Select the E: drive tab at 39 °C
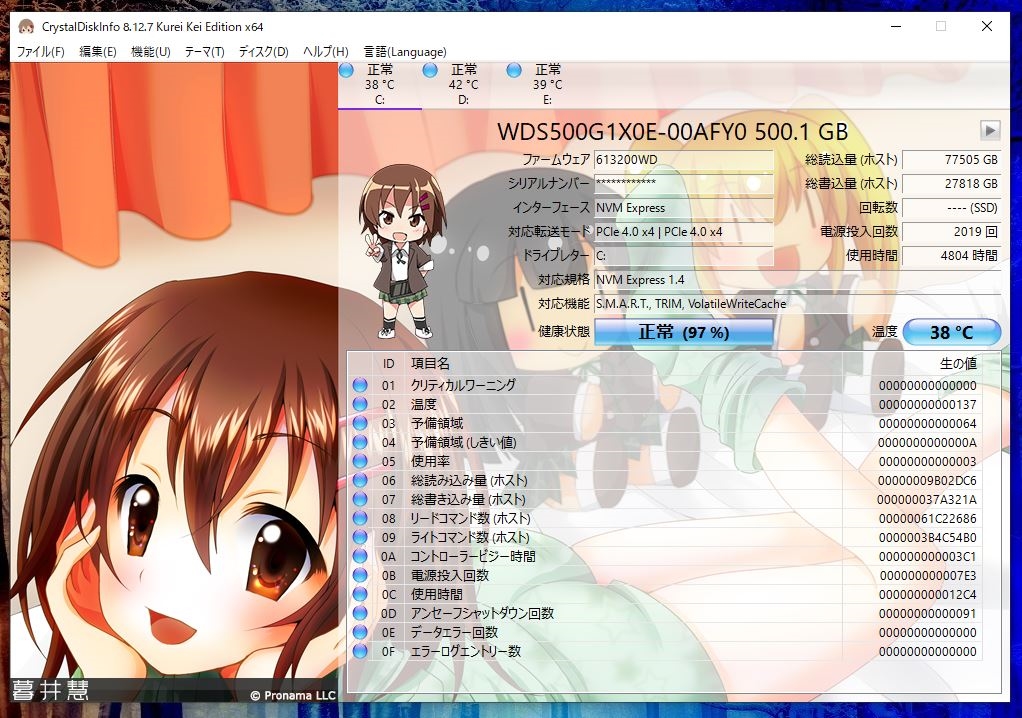 [x=548, y=84]
